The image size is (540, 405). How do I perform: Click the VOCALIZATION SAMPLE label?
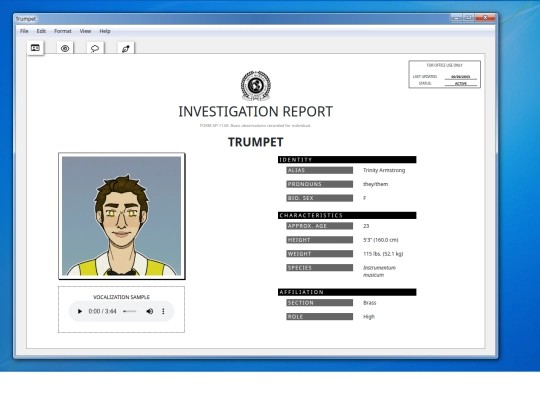click(x=121, y=297)
